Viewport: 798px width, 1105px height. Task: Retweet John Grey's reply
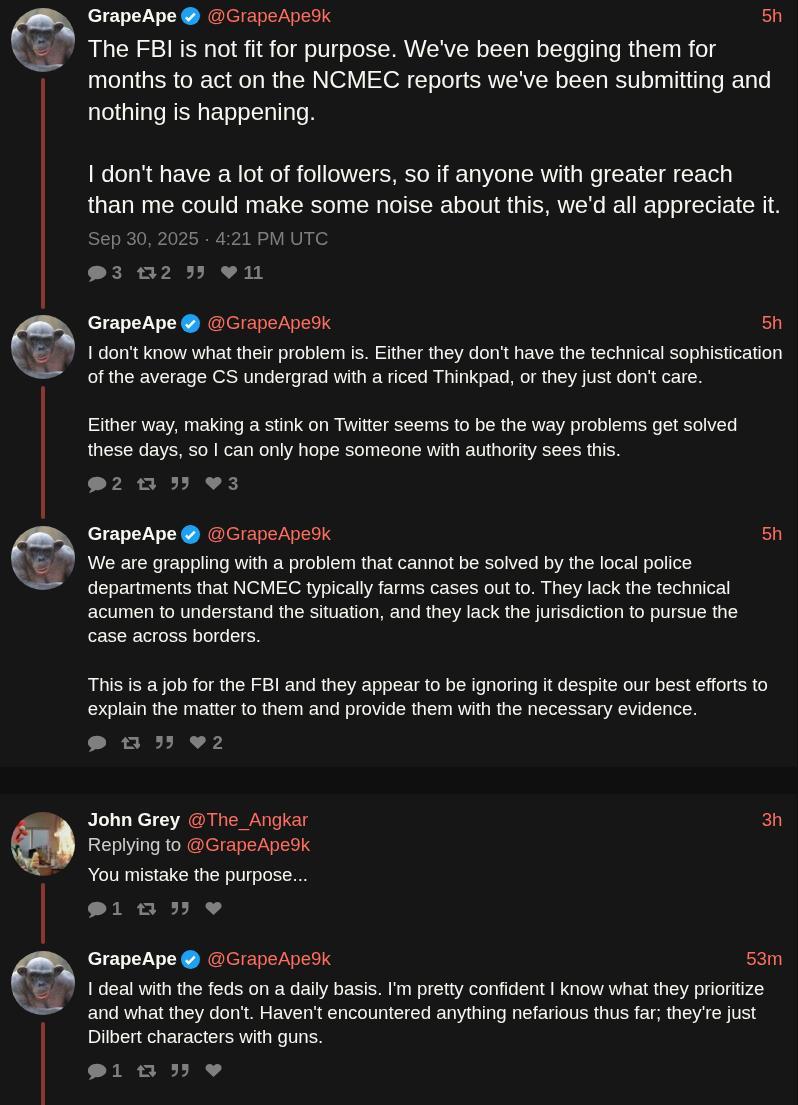click(147, 909)
